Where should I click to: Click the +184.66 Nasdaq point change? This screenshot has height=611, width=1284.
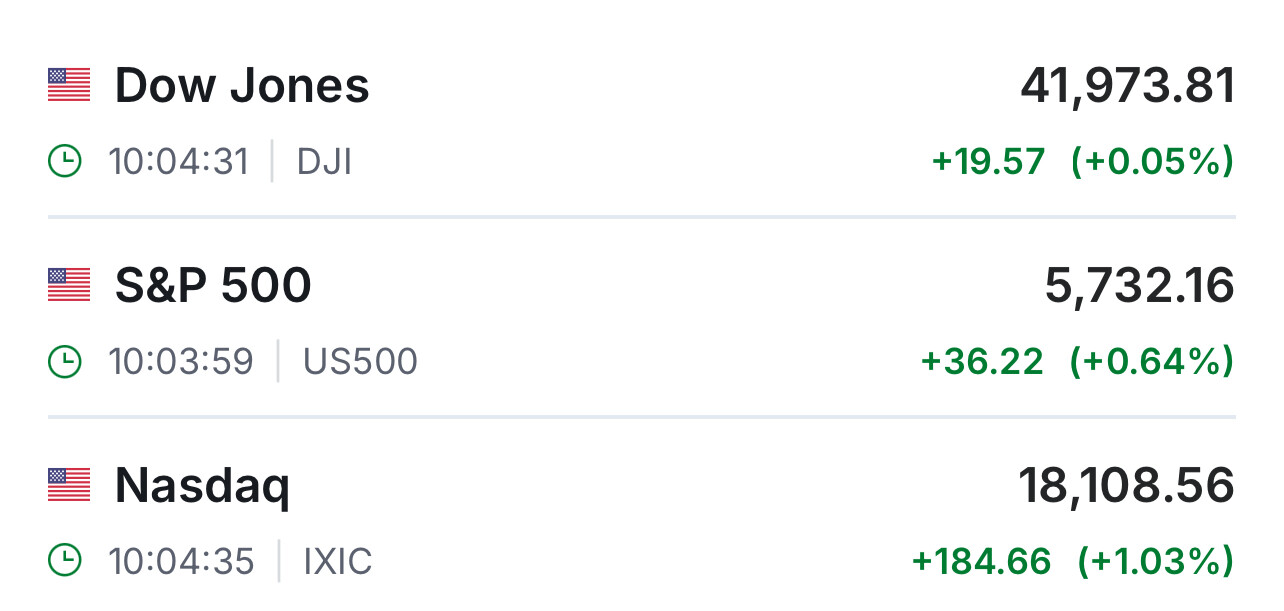981,561
